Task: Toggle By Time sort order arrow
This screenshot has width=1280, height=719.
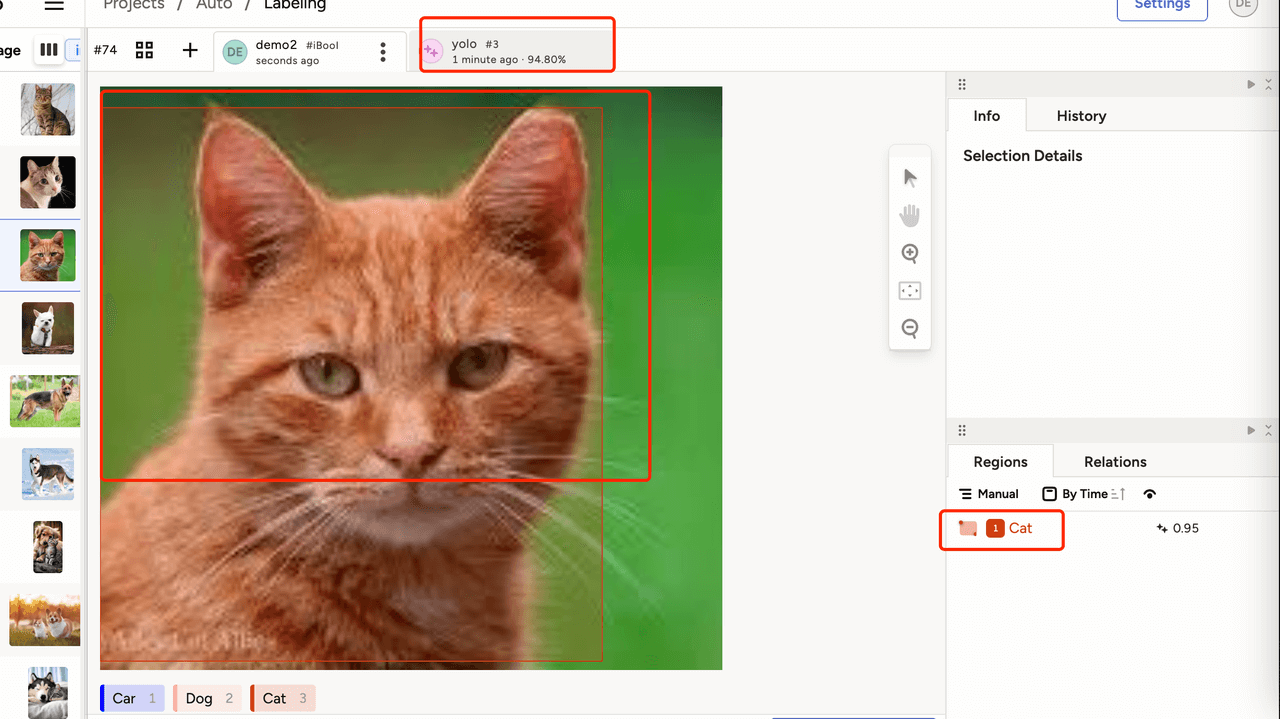Action: (1118, 494)
